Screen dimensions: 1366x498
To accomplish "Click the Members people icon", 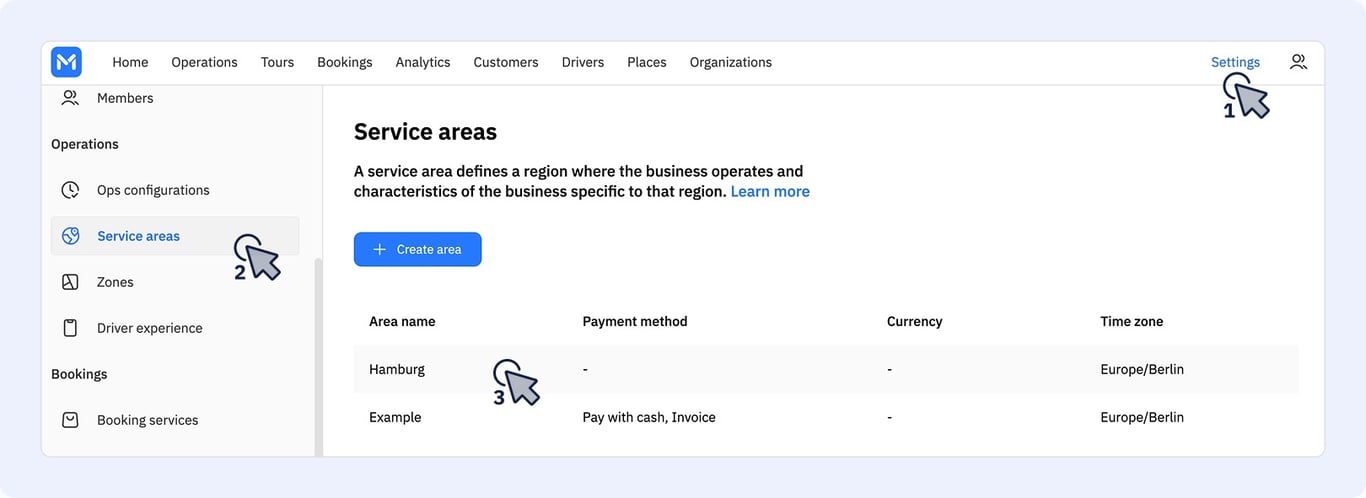I will click(70, 98).
